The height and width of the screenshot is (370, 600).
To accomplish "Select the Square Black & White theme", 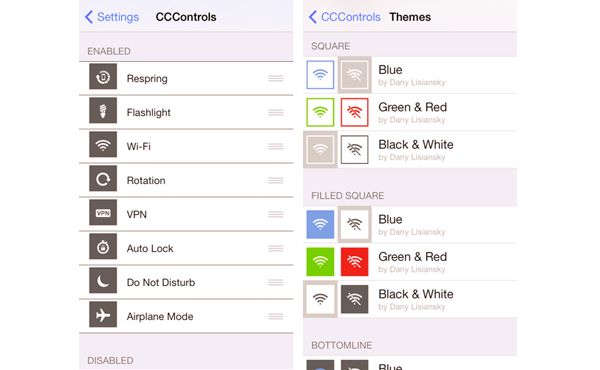I will 410,150.
